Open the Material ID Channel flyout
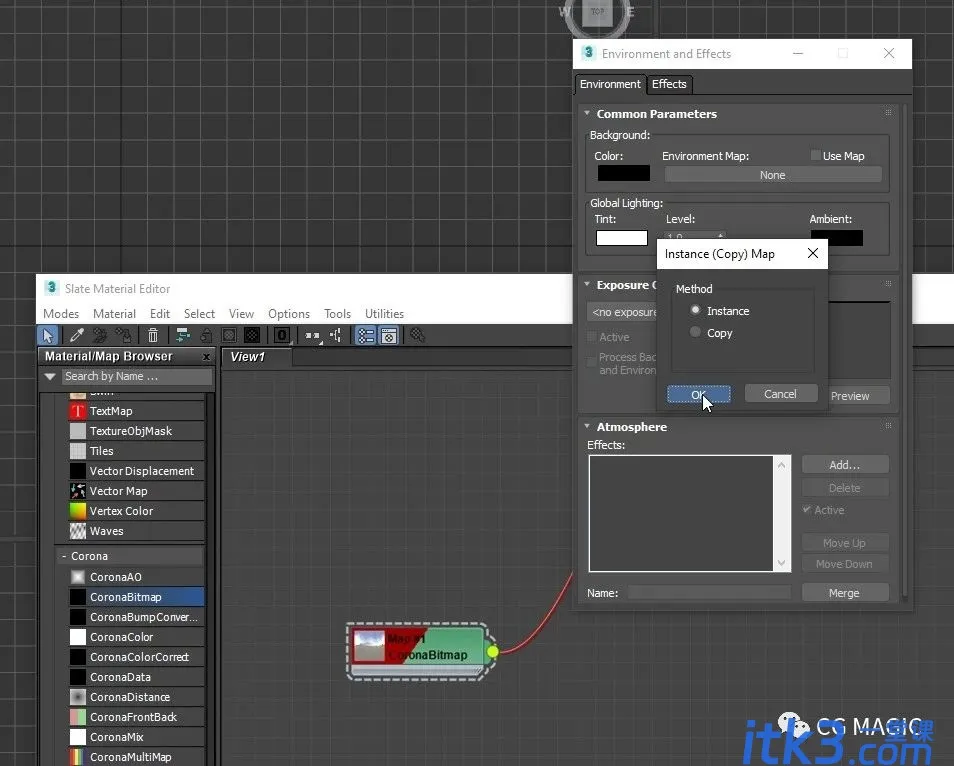The height and width of the screenshot is (766, 954). pyautogui.click(x=282, y=335)
